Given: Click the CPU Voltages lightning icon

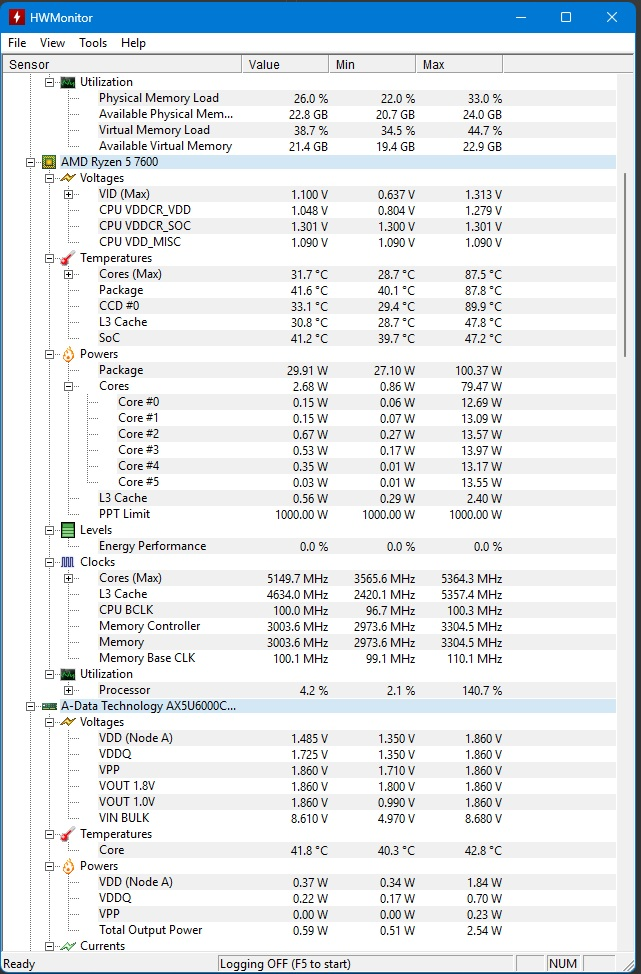Looking at the screenshot, I should tap(68, 178).
